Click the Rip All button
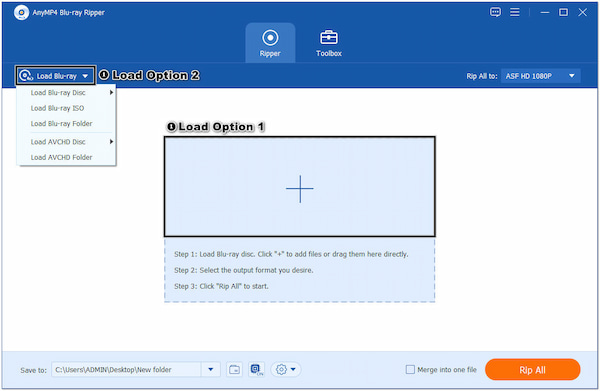Image resolution: width=600 pixels, height=391 pixels. click(532, 370)
